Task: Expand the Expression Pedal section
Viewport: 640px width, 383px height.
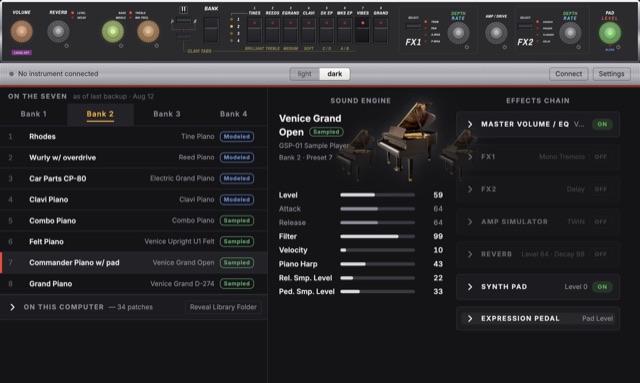Action: click(x=470, y=318)
